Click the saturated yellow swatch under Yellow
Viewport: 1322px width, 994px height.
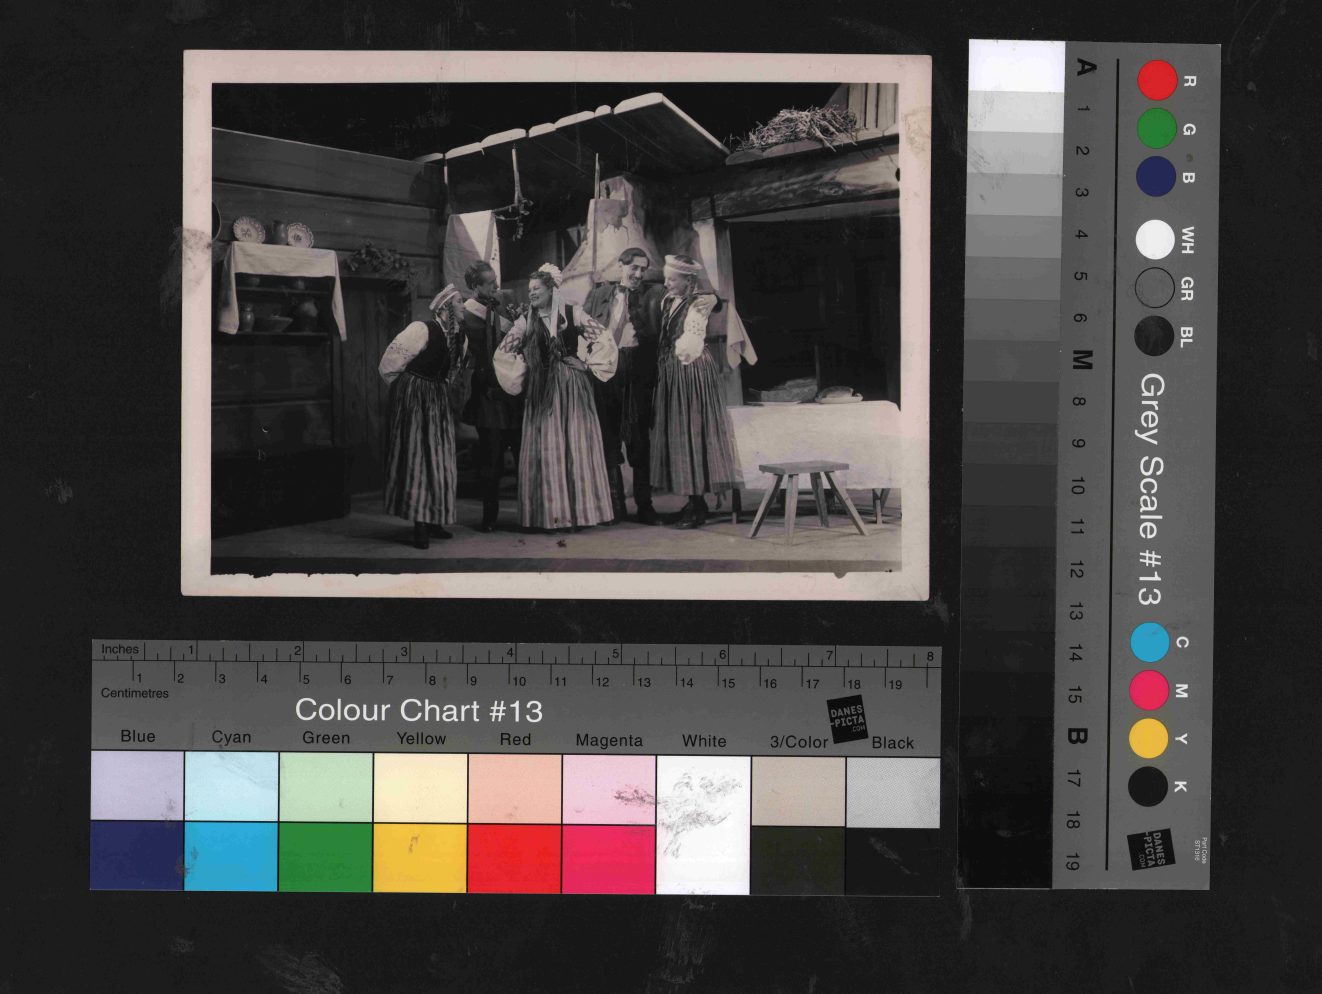[x=420, y=858]
